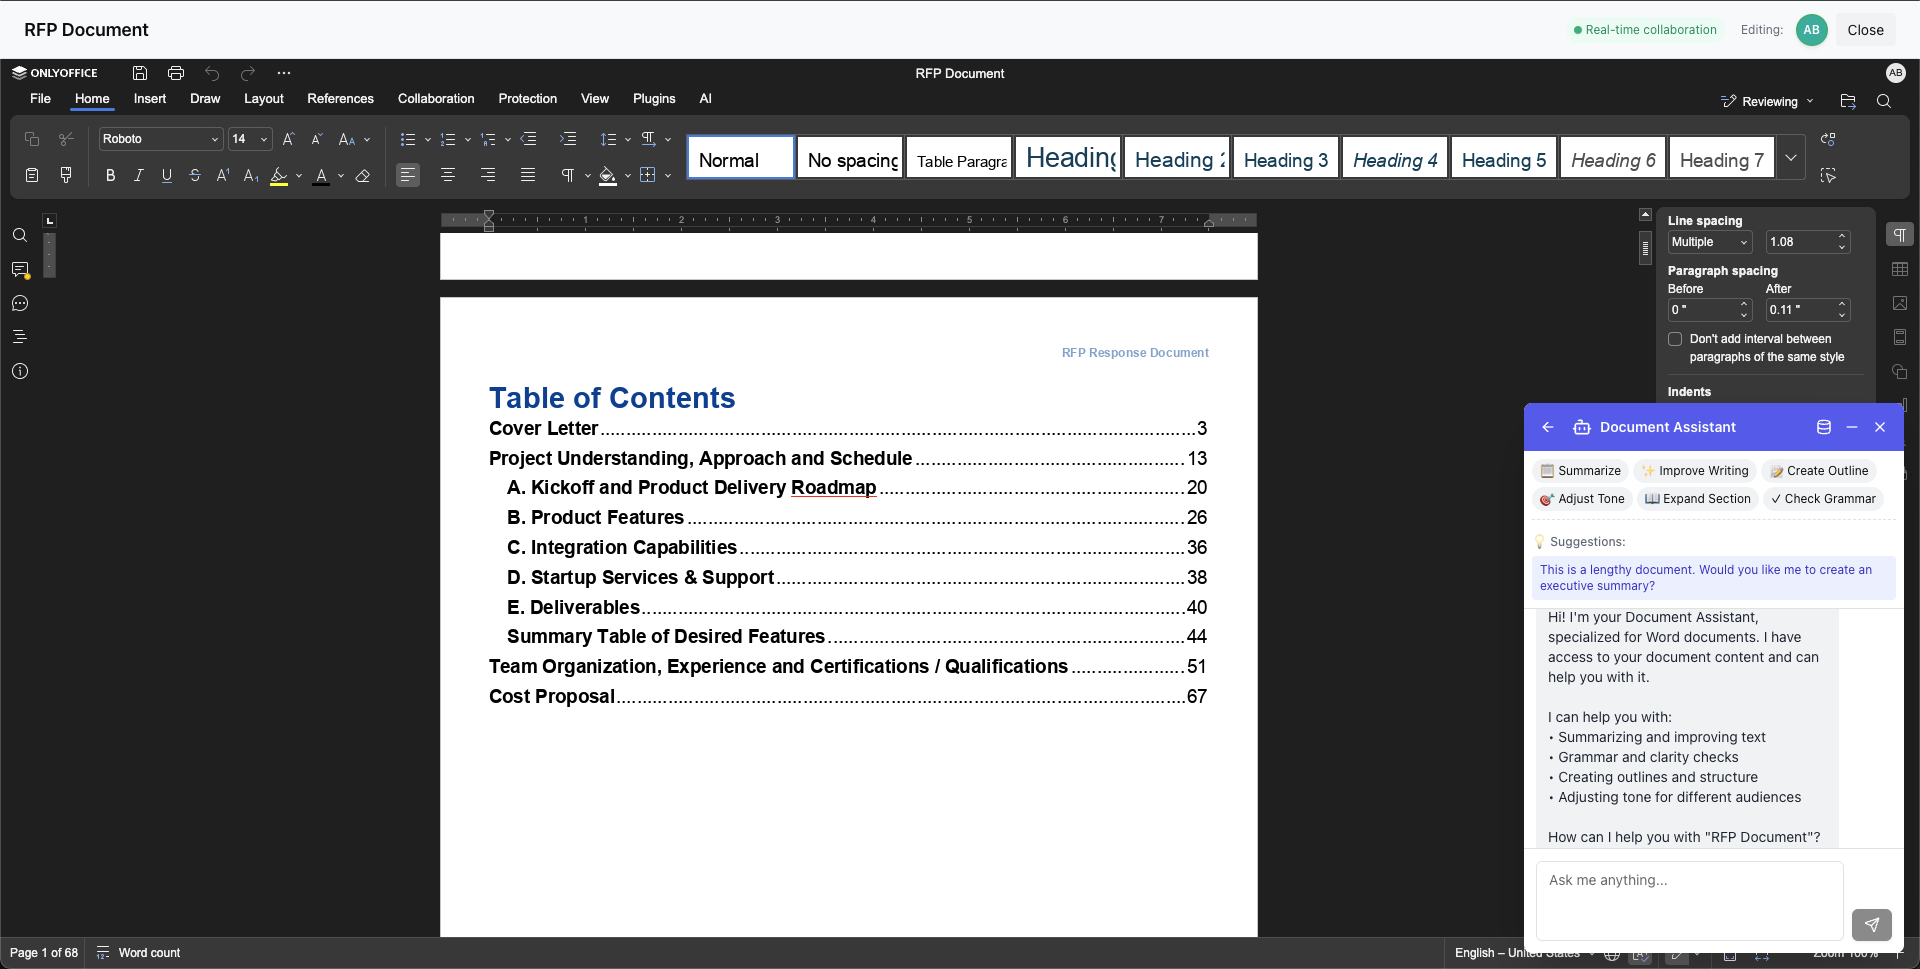The height and width of the screenshot is (969, 1920).
Task: Go back using Document Assistant's arrow icon
Action: tap(1547, 427)
